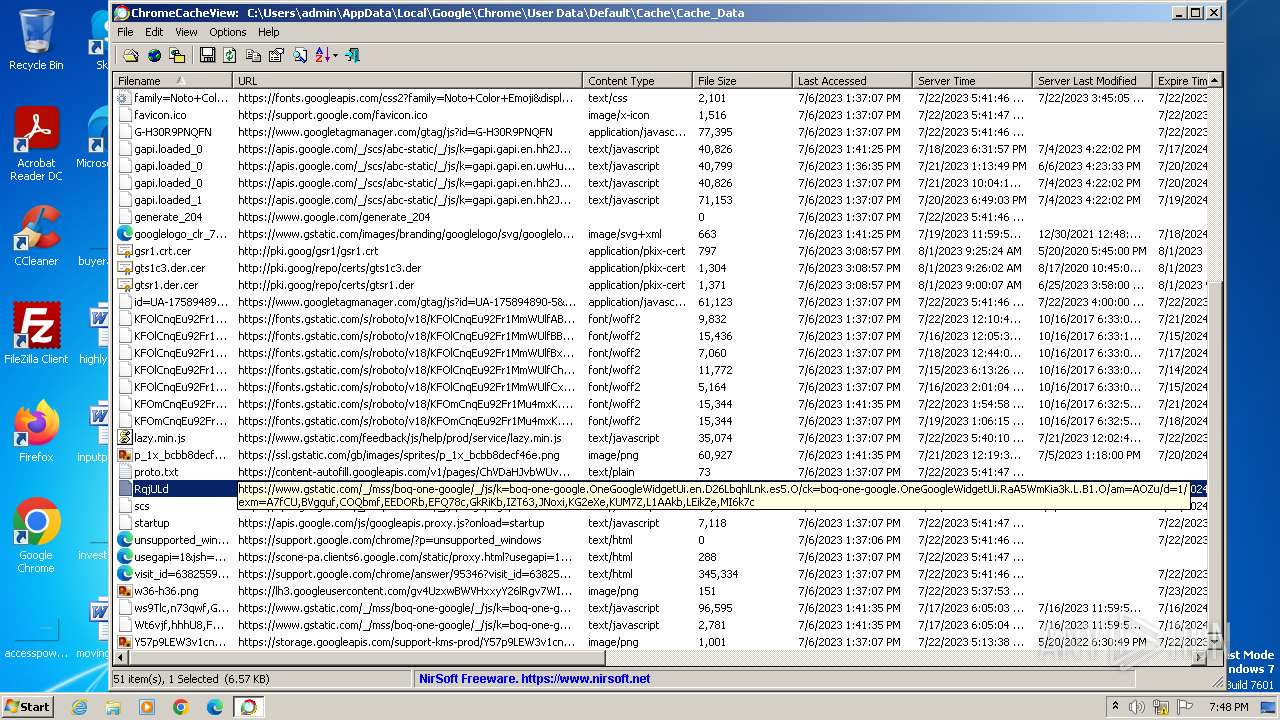Click the Find magnifier toolbar icon
The height and width of the screenshot is (720, 1280).
pos(299,56)
